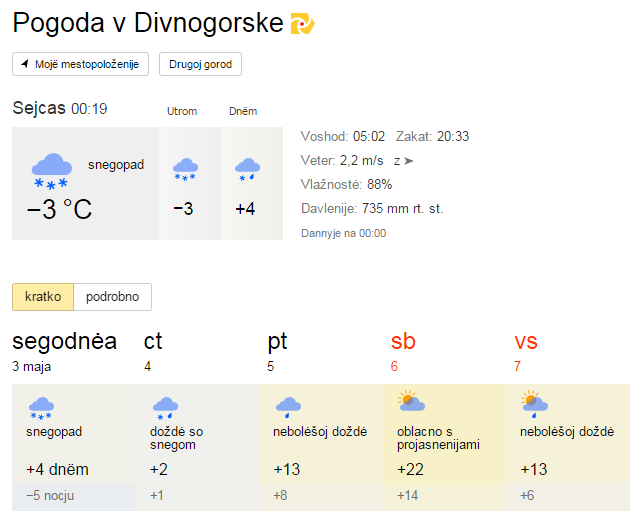Open the Drugoj gorod city selector

[200, 64]
